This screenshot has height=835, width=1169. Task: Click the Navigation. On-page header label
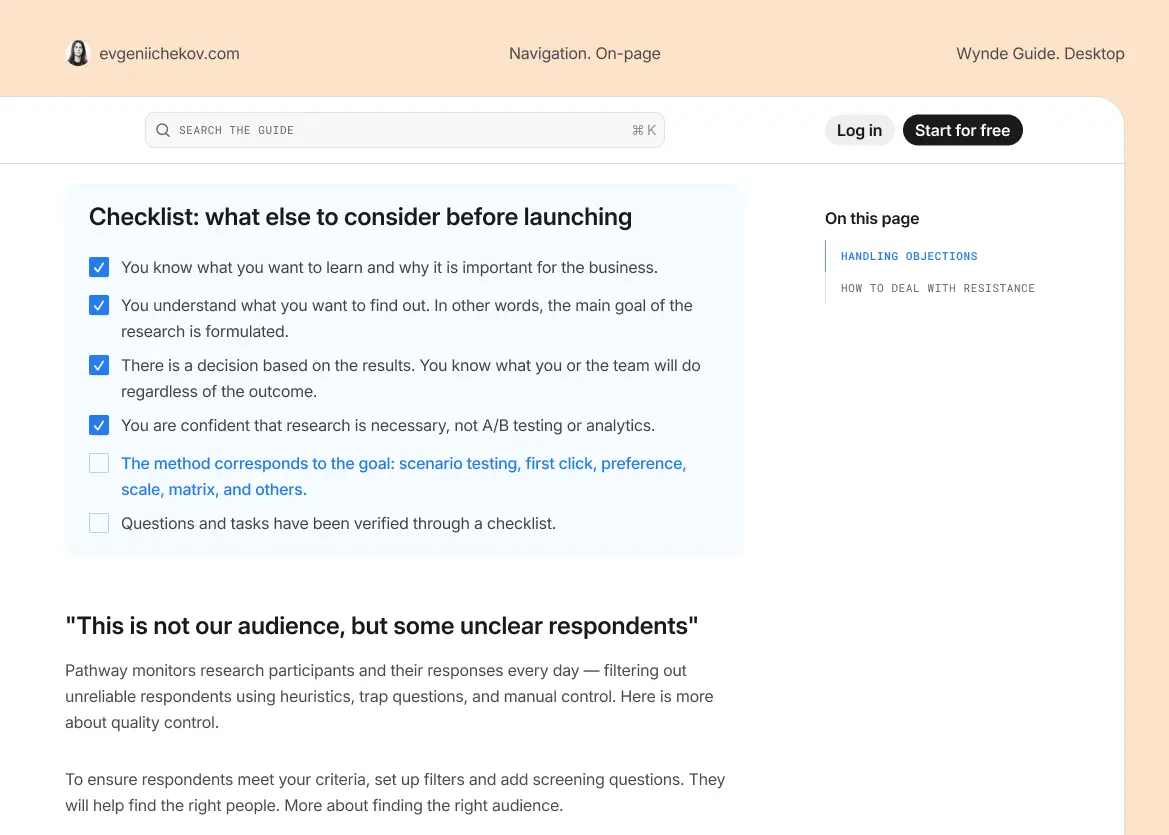click(584, 53)
